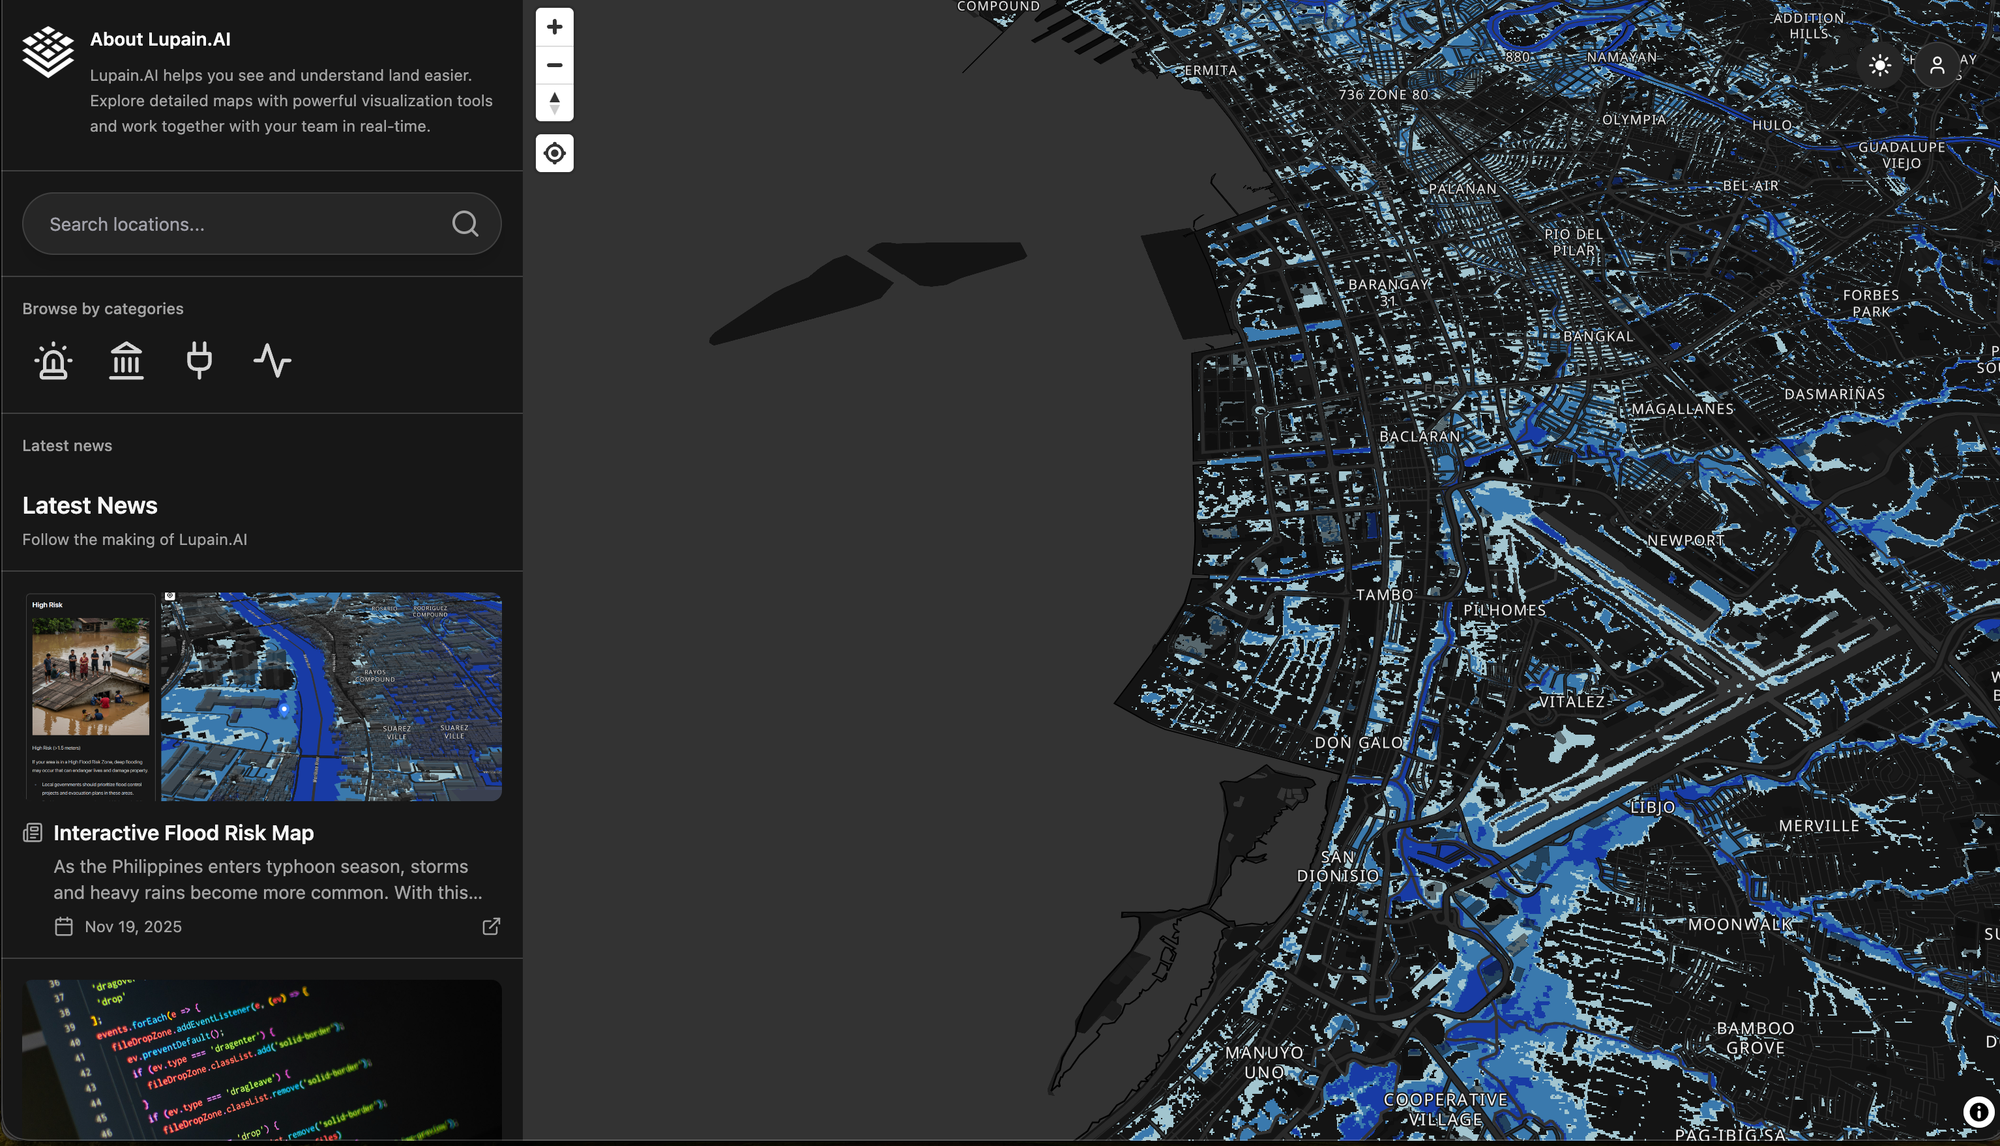Open external link for Flood Risk article
2000x1146 pixels.
[x=491, y=927]
